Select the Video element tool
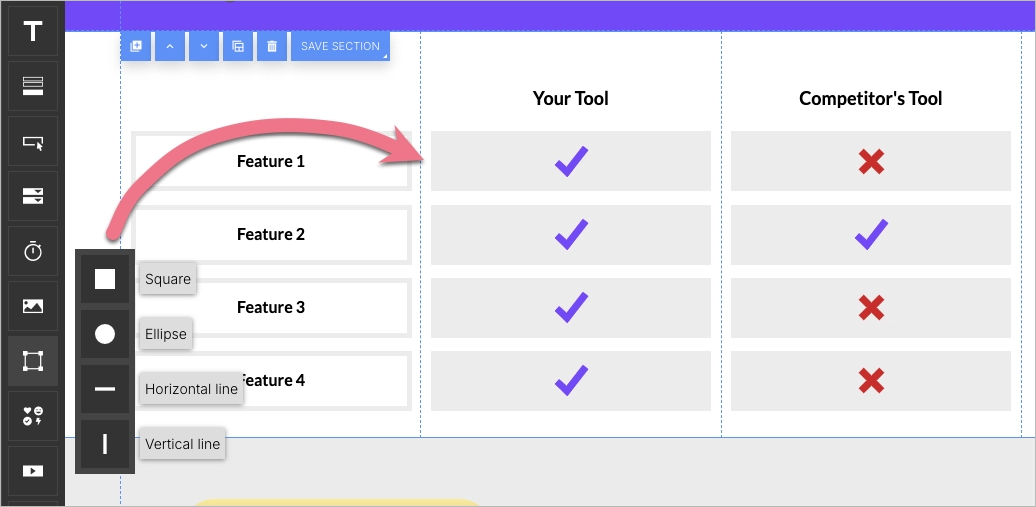1036x507 pixels. tap(33, 471)
